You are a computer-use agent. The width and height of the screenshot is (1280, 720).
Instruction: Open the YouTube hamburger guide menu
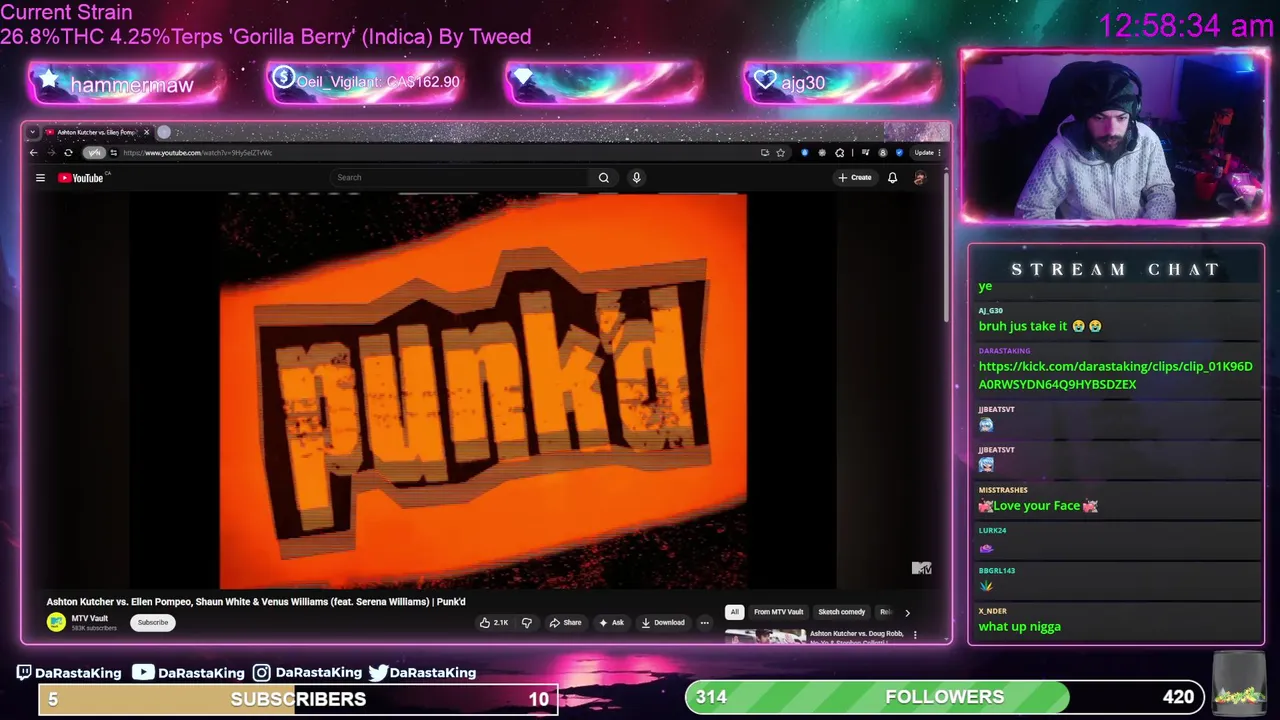click(x=40, y=178)
